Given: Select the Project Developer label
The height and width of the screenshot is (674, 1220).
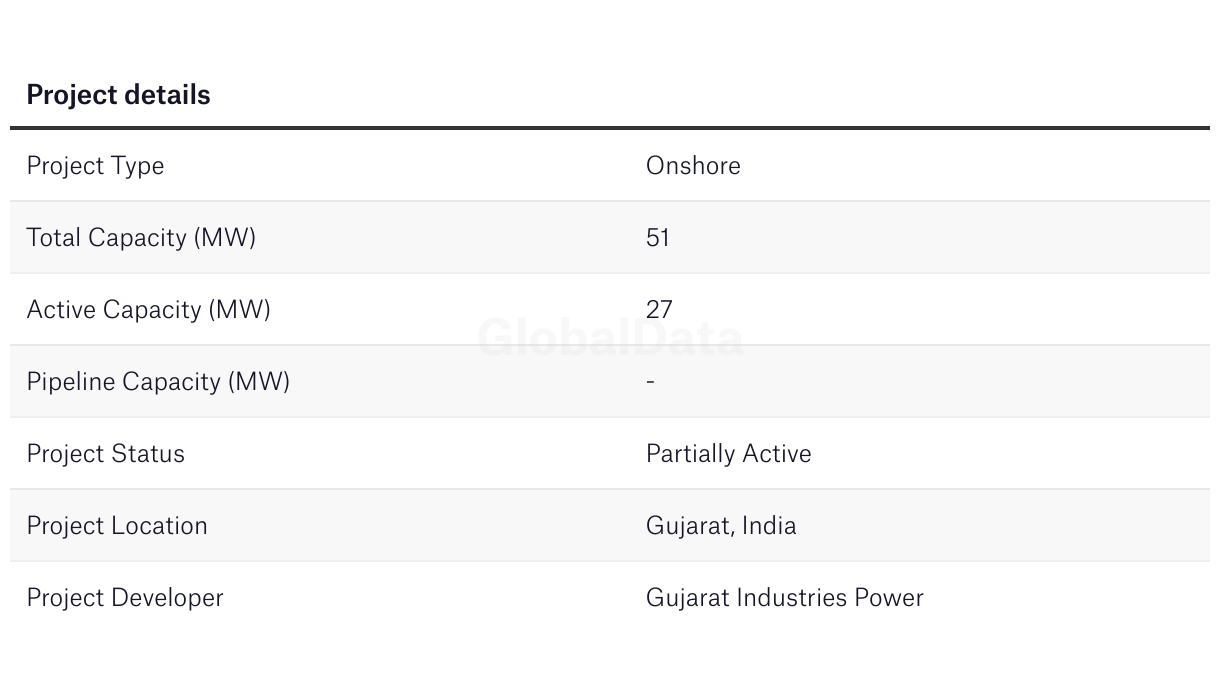Looking at the screenshot, I should (x=125, y=598).
